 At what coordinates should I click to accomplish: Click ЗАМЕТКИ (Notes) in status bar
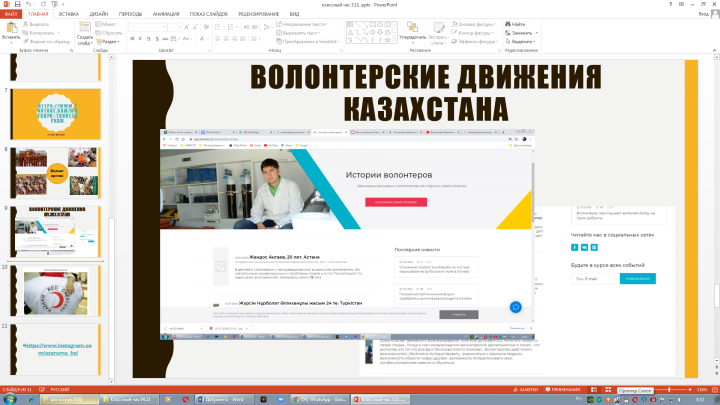coord(525,389)
